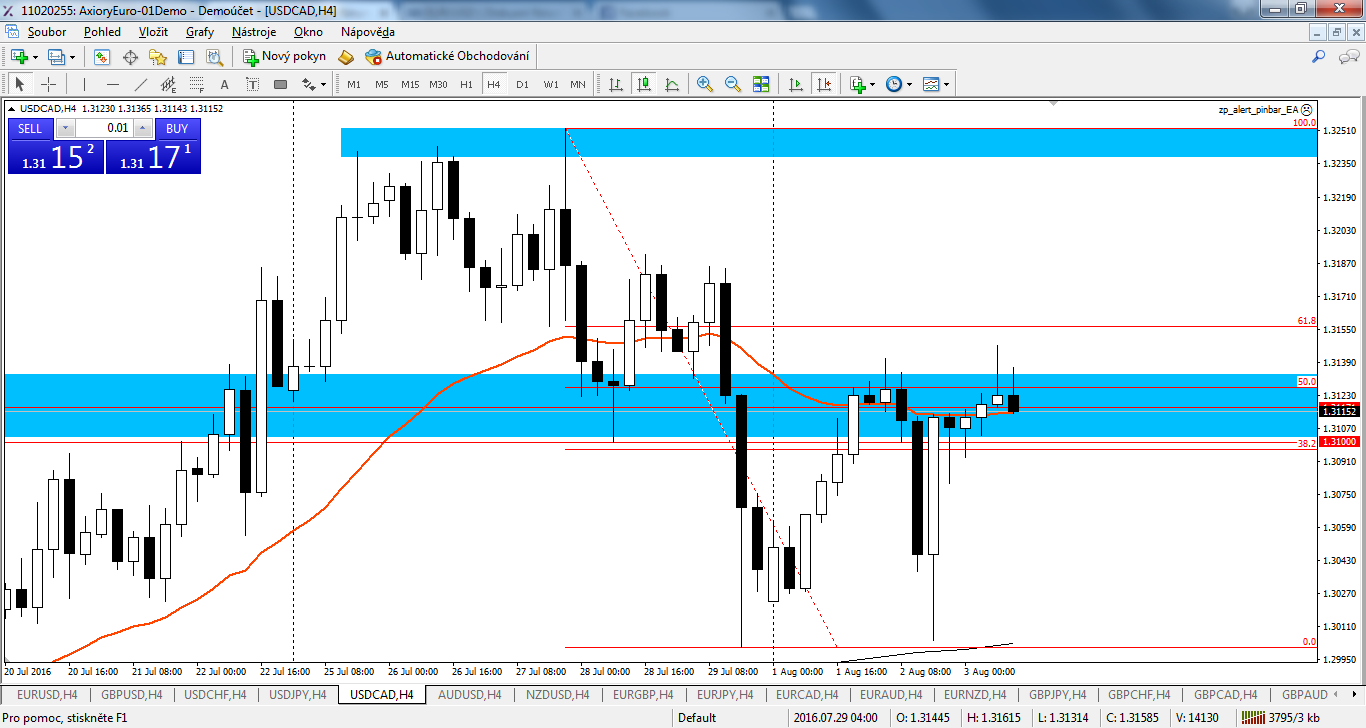The image size is (1366, 728).
Task: Click the BUY button
Action: click(177, 128)
